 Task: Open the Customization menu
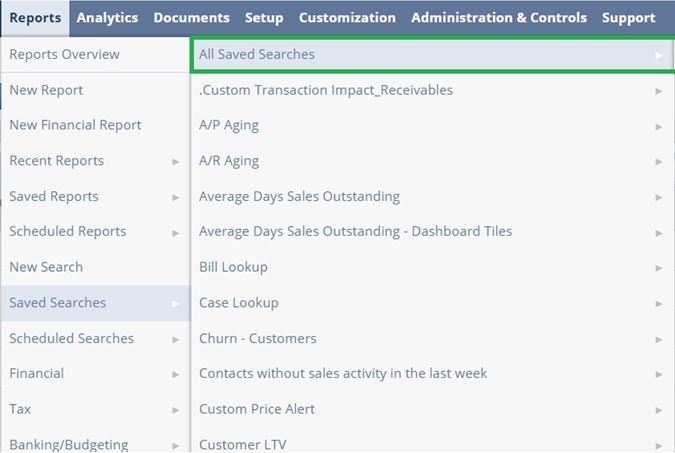point(347,18)
